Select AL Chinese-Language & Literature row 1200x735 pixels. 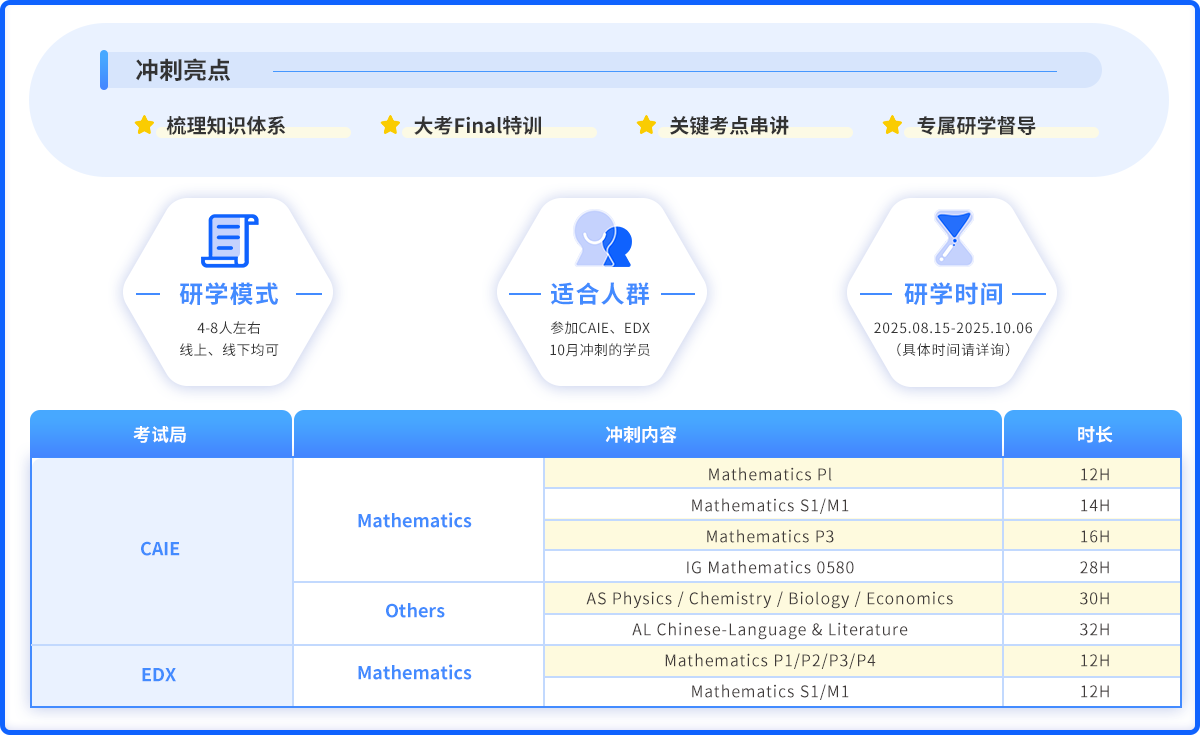coord(773,629)
